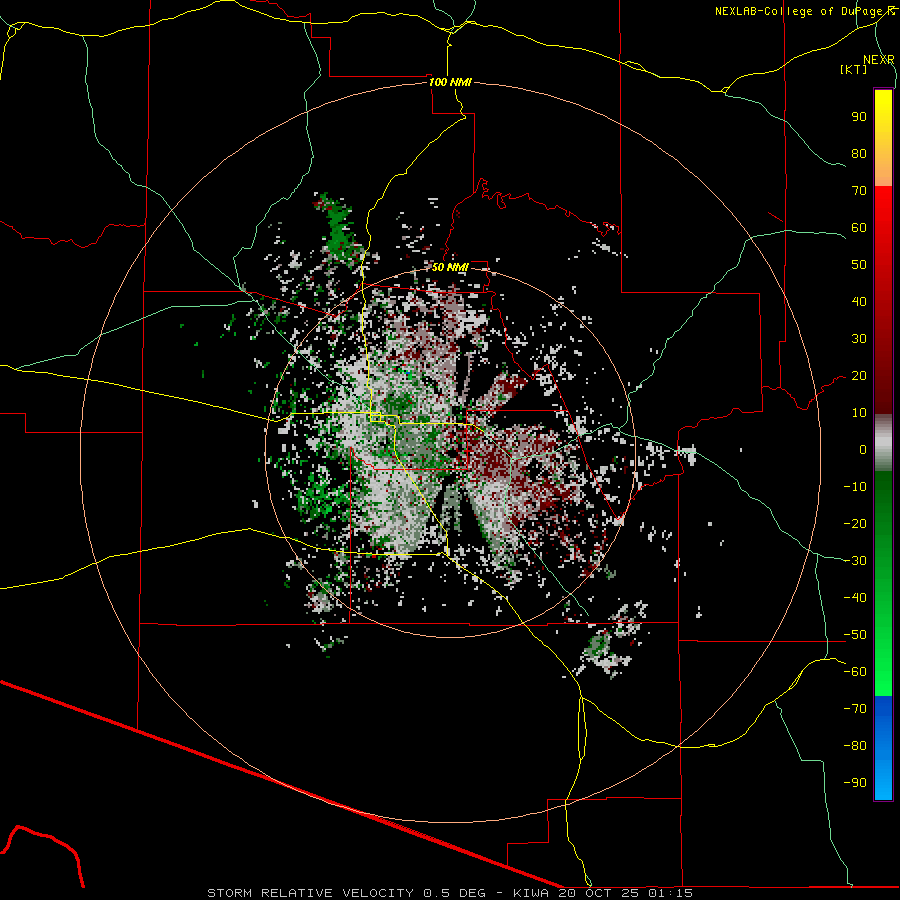Click the [KT] units label above scale
This screenshot has width=900, height=900.
854,69
